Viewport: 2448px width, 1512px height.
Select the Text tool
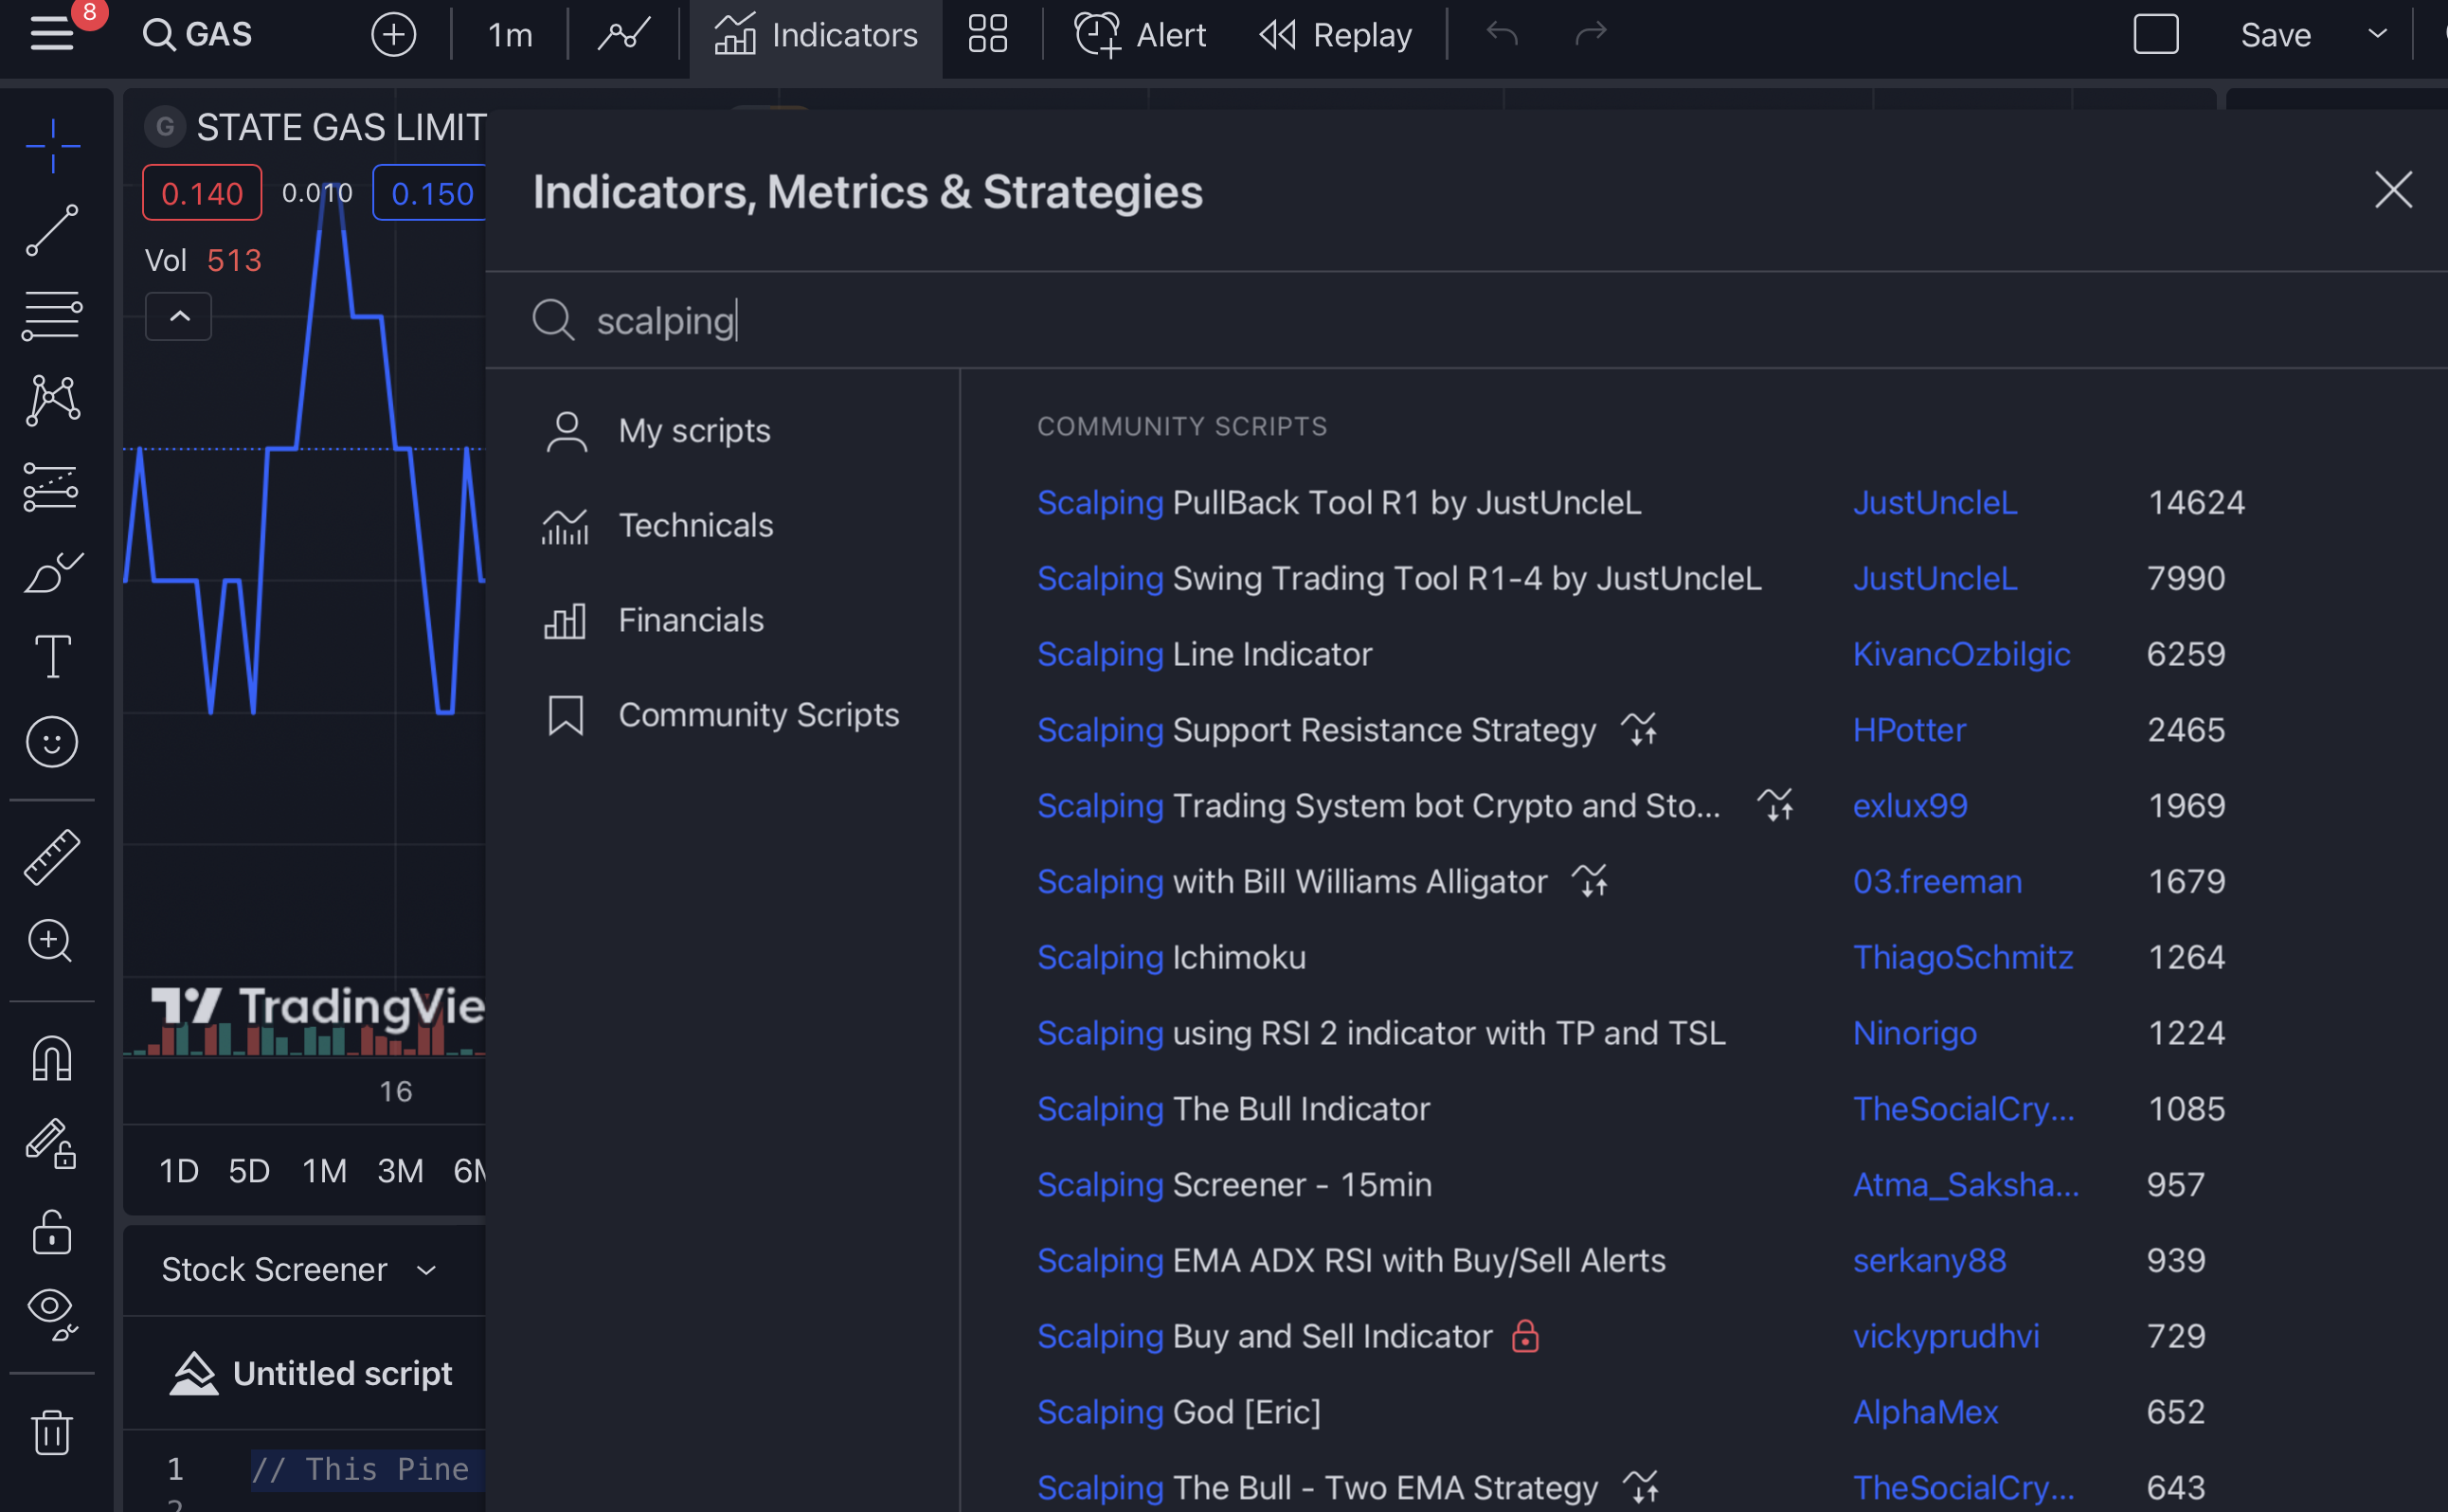point(52,657)
